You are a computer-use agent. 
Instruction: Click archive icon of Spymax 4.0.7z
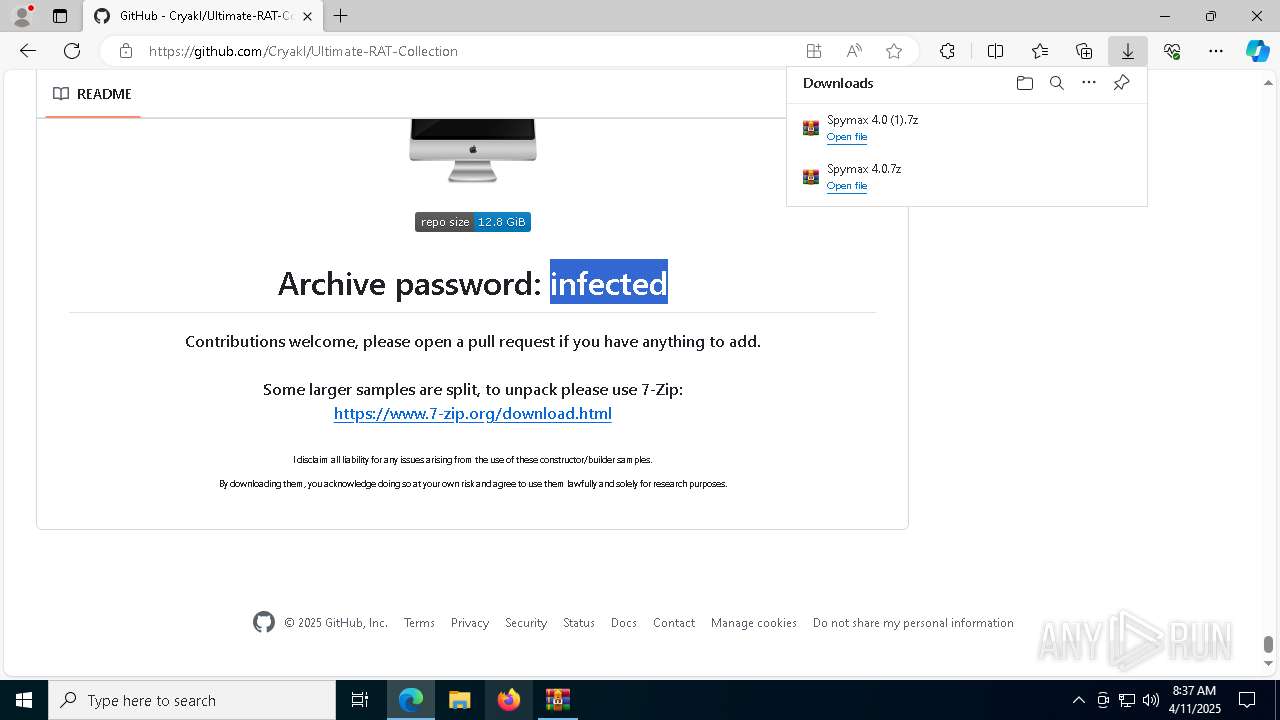click(x=811, y=177)
